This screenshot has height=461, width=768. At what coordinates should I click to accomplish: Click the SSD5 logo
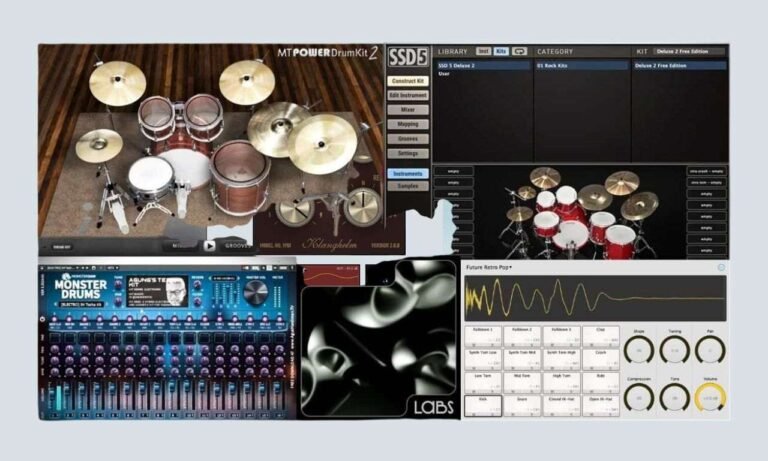point(408,57)
